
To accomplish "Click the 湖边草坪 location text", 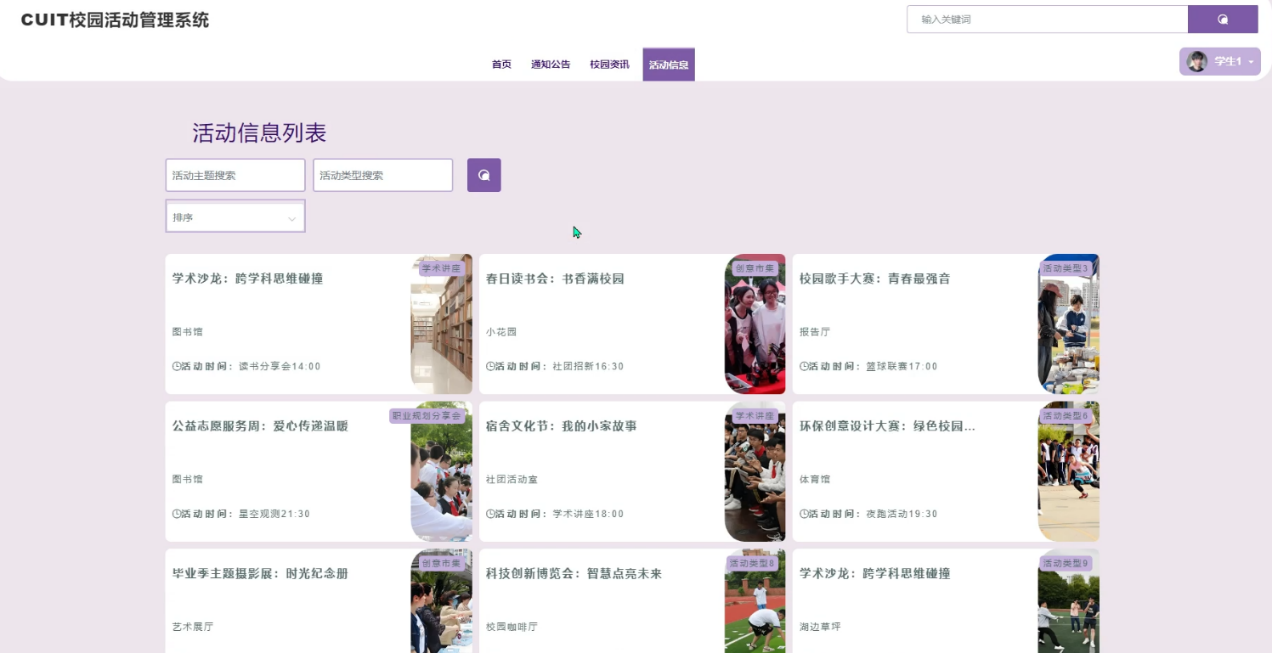I will (x=821, y=627).
